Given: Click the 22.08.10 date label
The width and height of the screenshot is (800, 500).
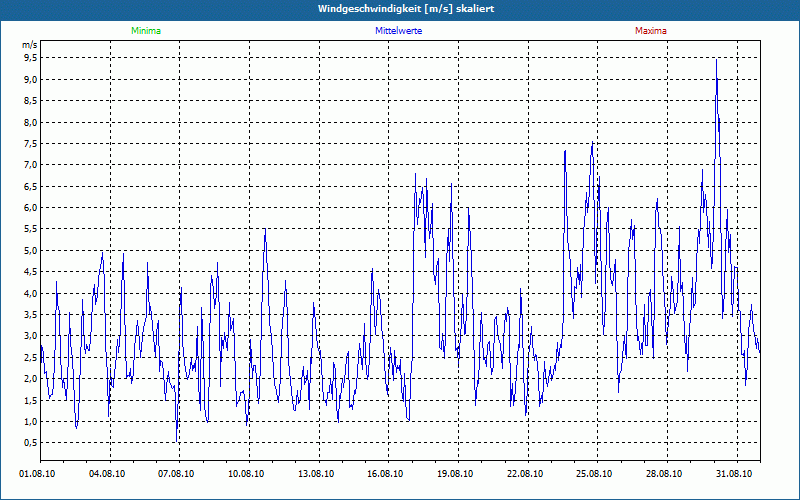Looking at the screenshot, I should coord(525,474).
